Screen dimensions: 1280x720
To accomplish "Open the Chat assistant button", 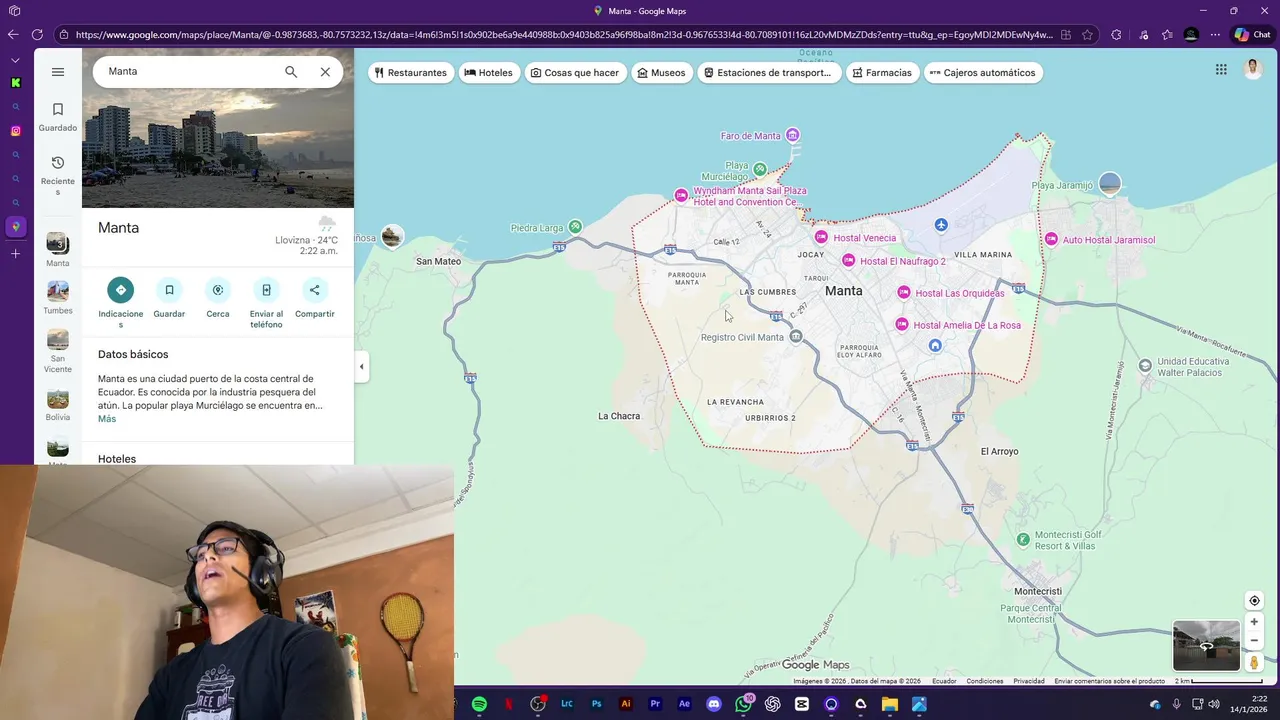I will click(x=1252, y=34).
